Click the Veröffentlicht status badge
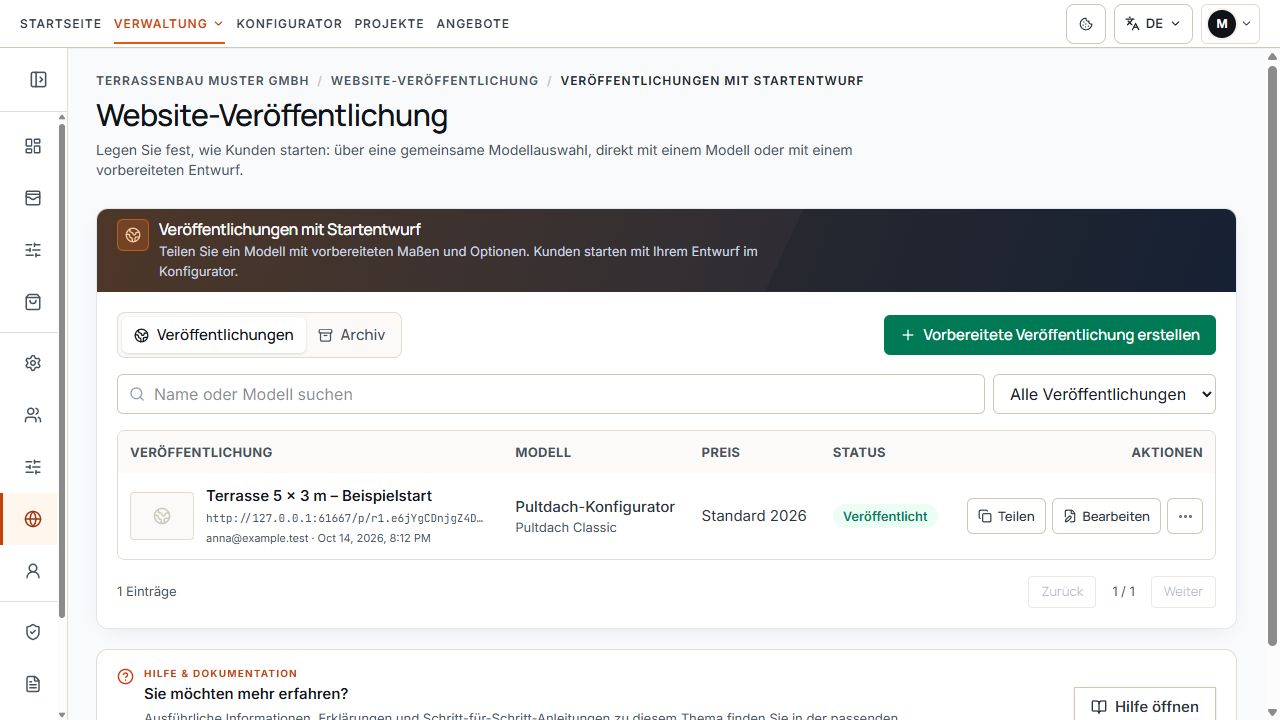This screenshot has height=720, width=1280. [885, 516]
